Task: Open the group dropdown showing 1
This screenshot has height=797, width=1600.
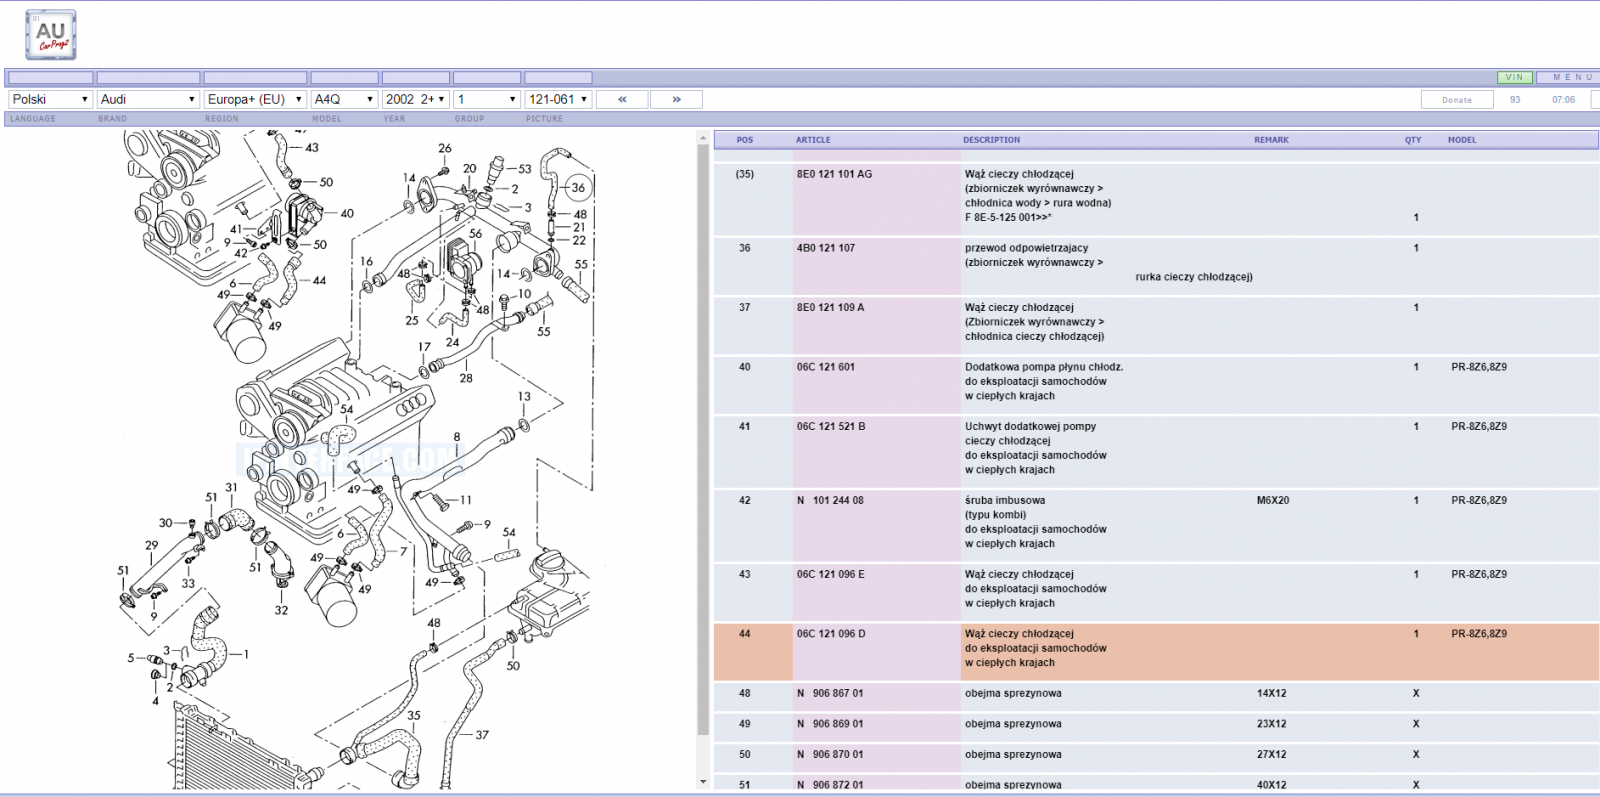Action: tap(487, 99)
